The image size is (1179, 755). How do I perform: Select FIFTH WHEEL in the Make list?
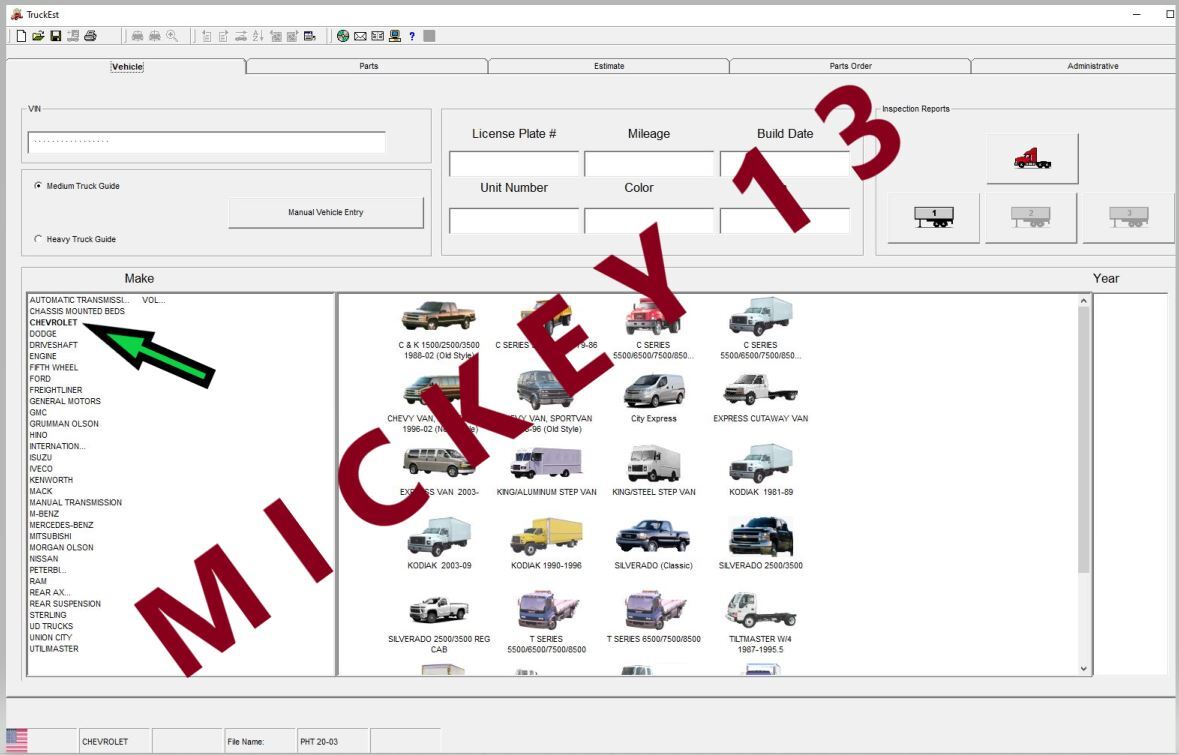53,368
